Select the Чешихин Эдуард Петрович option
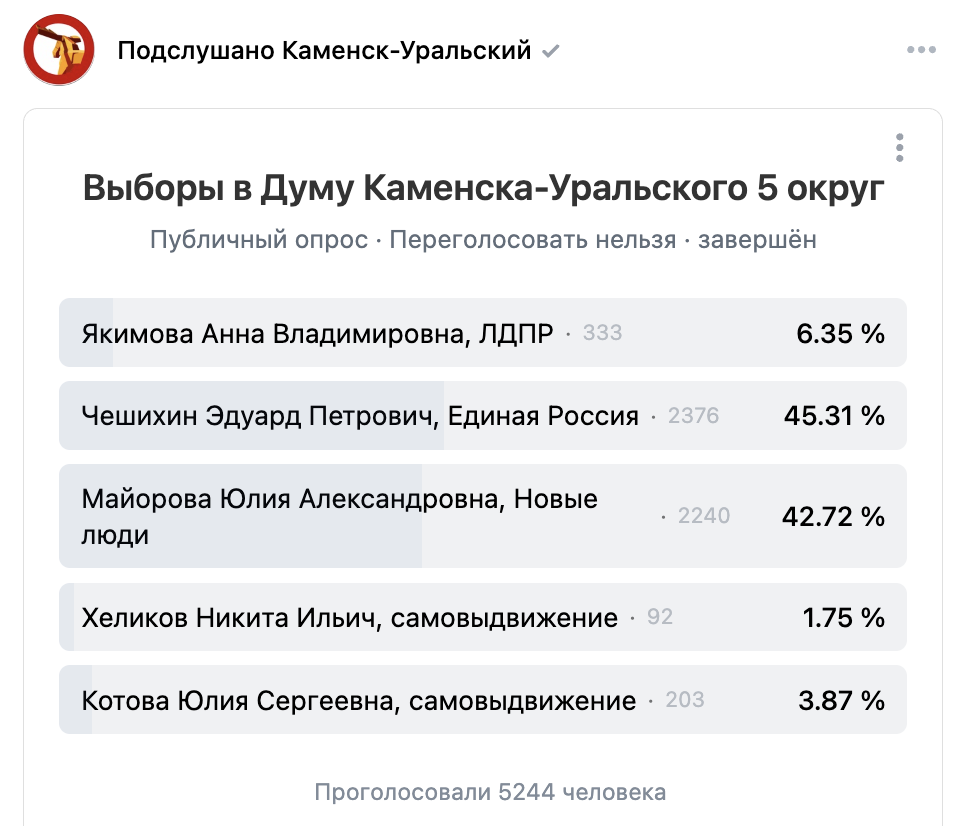This screenshot has height=826, width=972. point(483,415)
